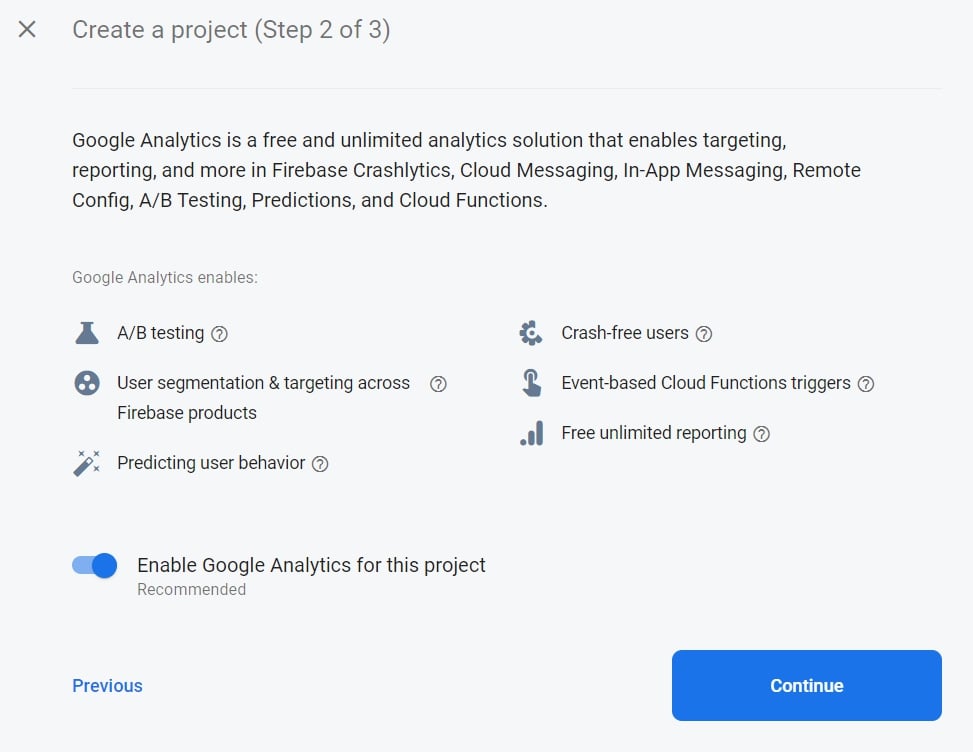Open help for Crash-free users

click(704, 334)
